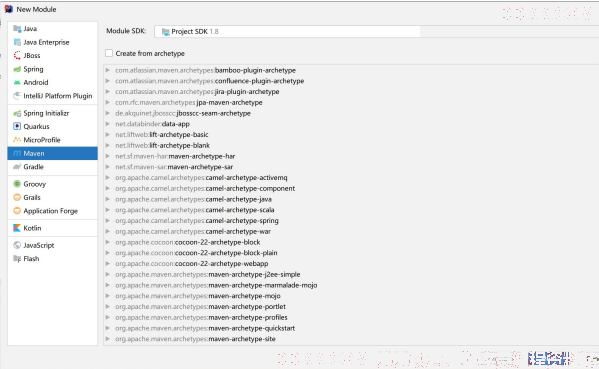The height and width of the screenshot is (369, 599).
Task: Click the IntelliJ icon in title bar
Action: pyautogui.click(x=8, y=9)
